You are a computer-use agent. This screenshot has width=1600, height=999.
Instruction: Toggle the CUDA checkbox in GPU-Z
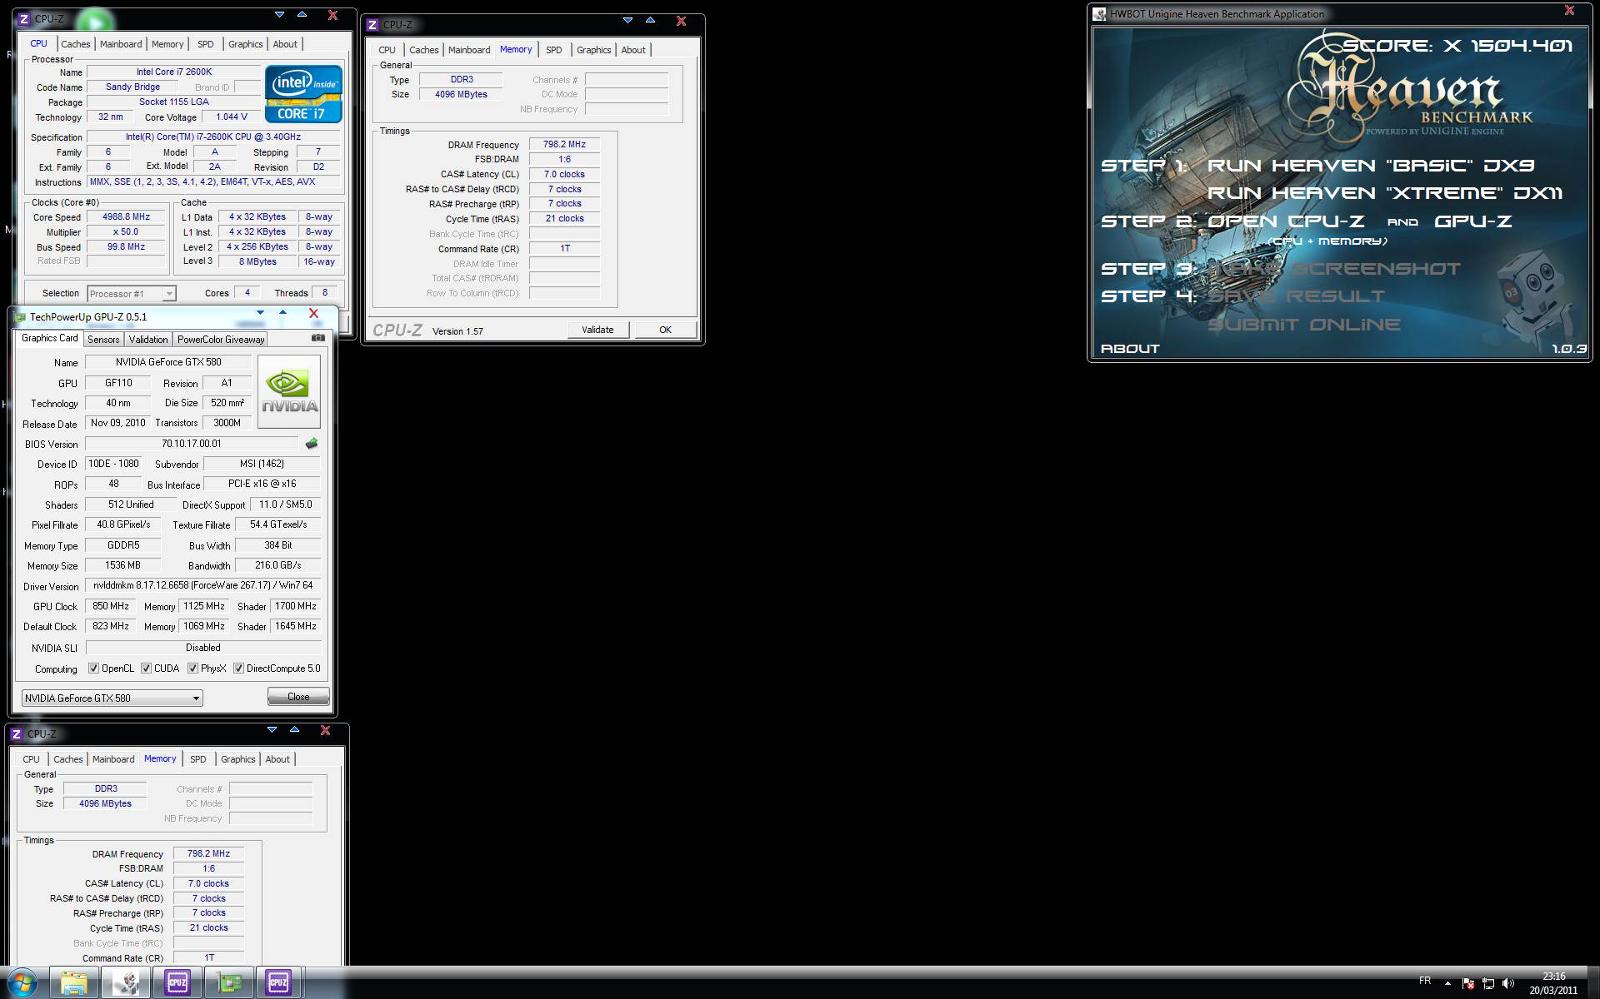coord(146,668)
